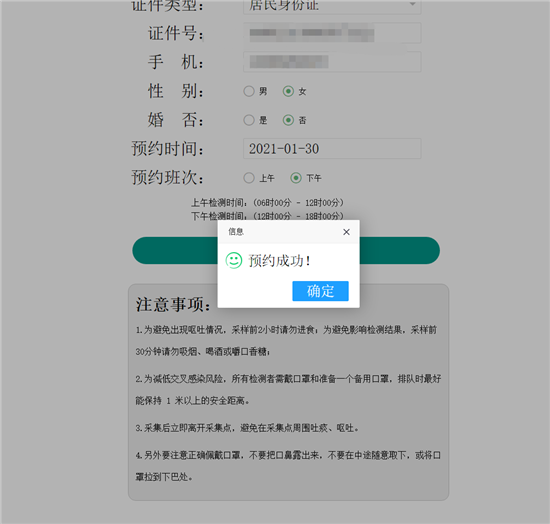Click the 预约成功 message text
This screenshot has width=550, height=524.
point(279,261)
